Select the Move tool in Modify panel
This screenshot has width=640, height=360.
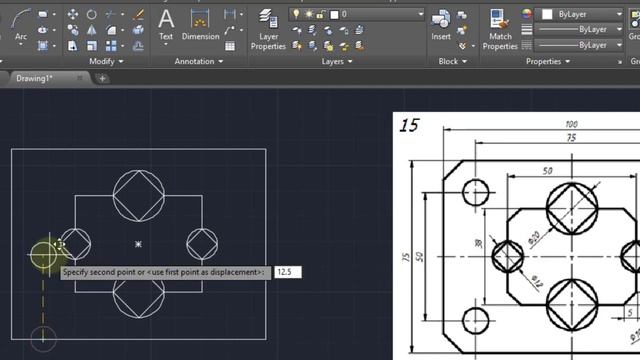[x=73, y=15]
